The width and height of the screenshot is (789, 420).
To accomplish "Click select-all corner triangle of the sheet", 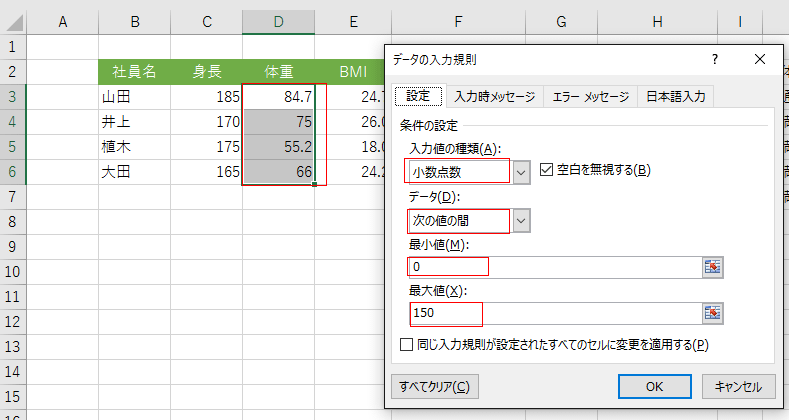I will tap(13, 21).
